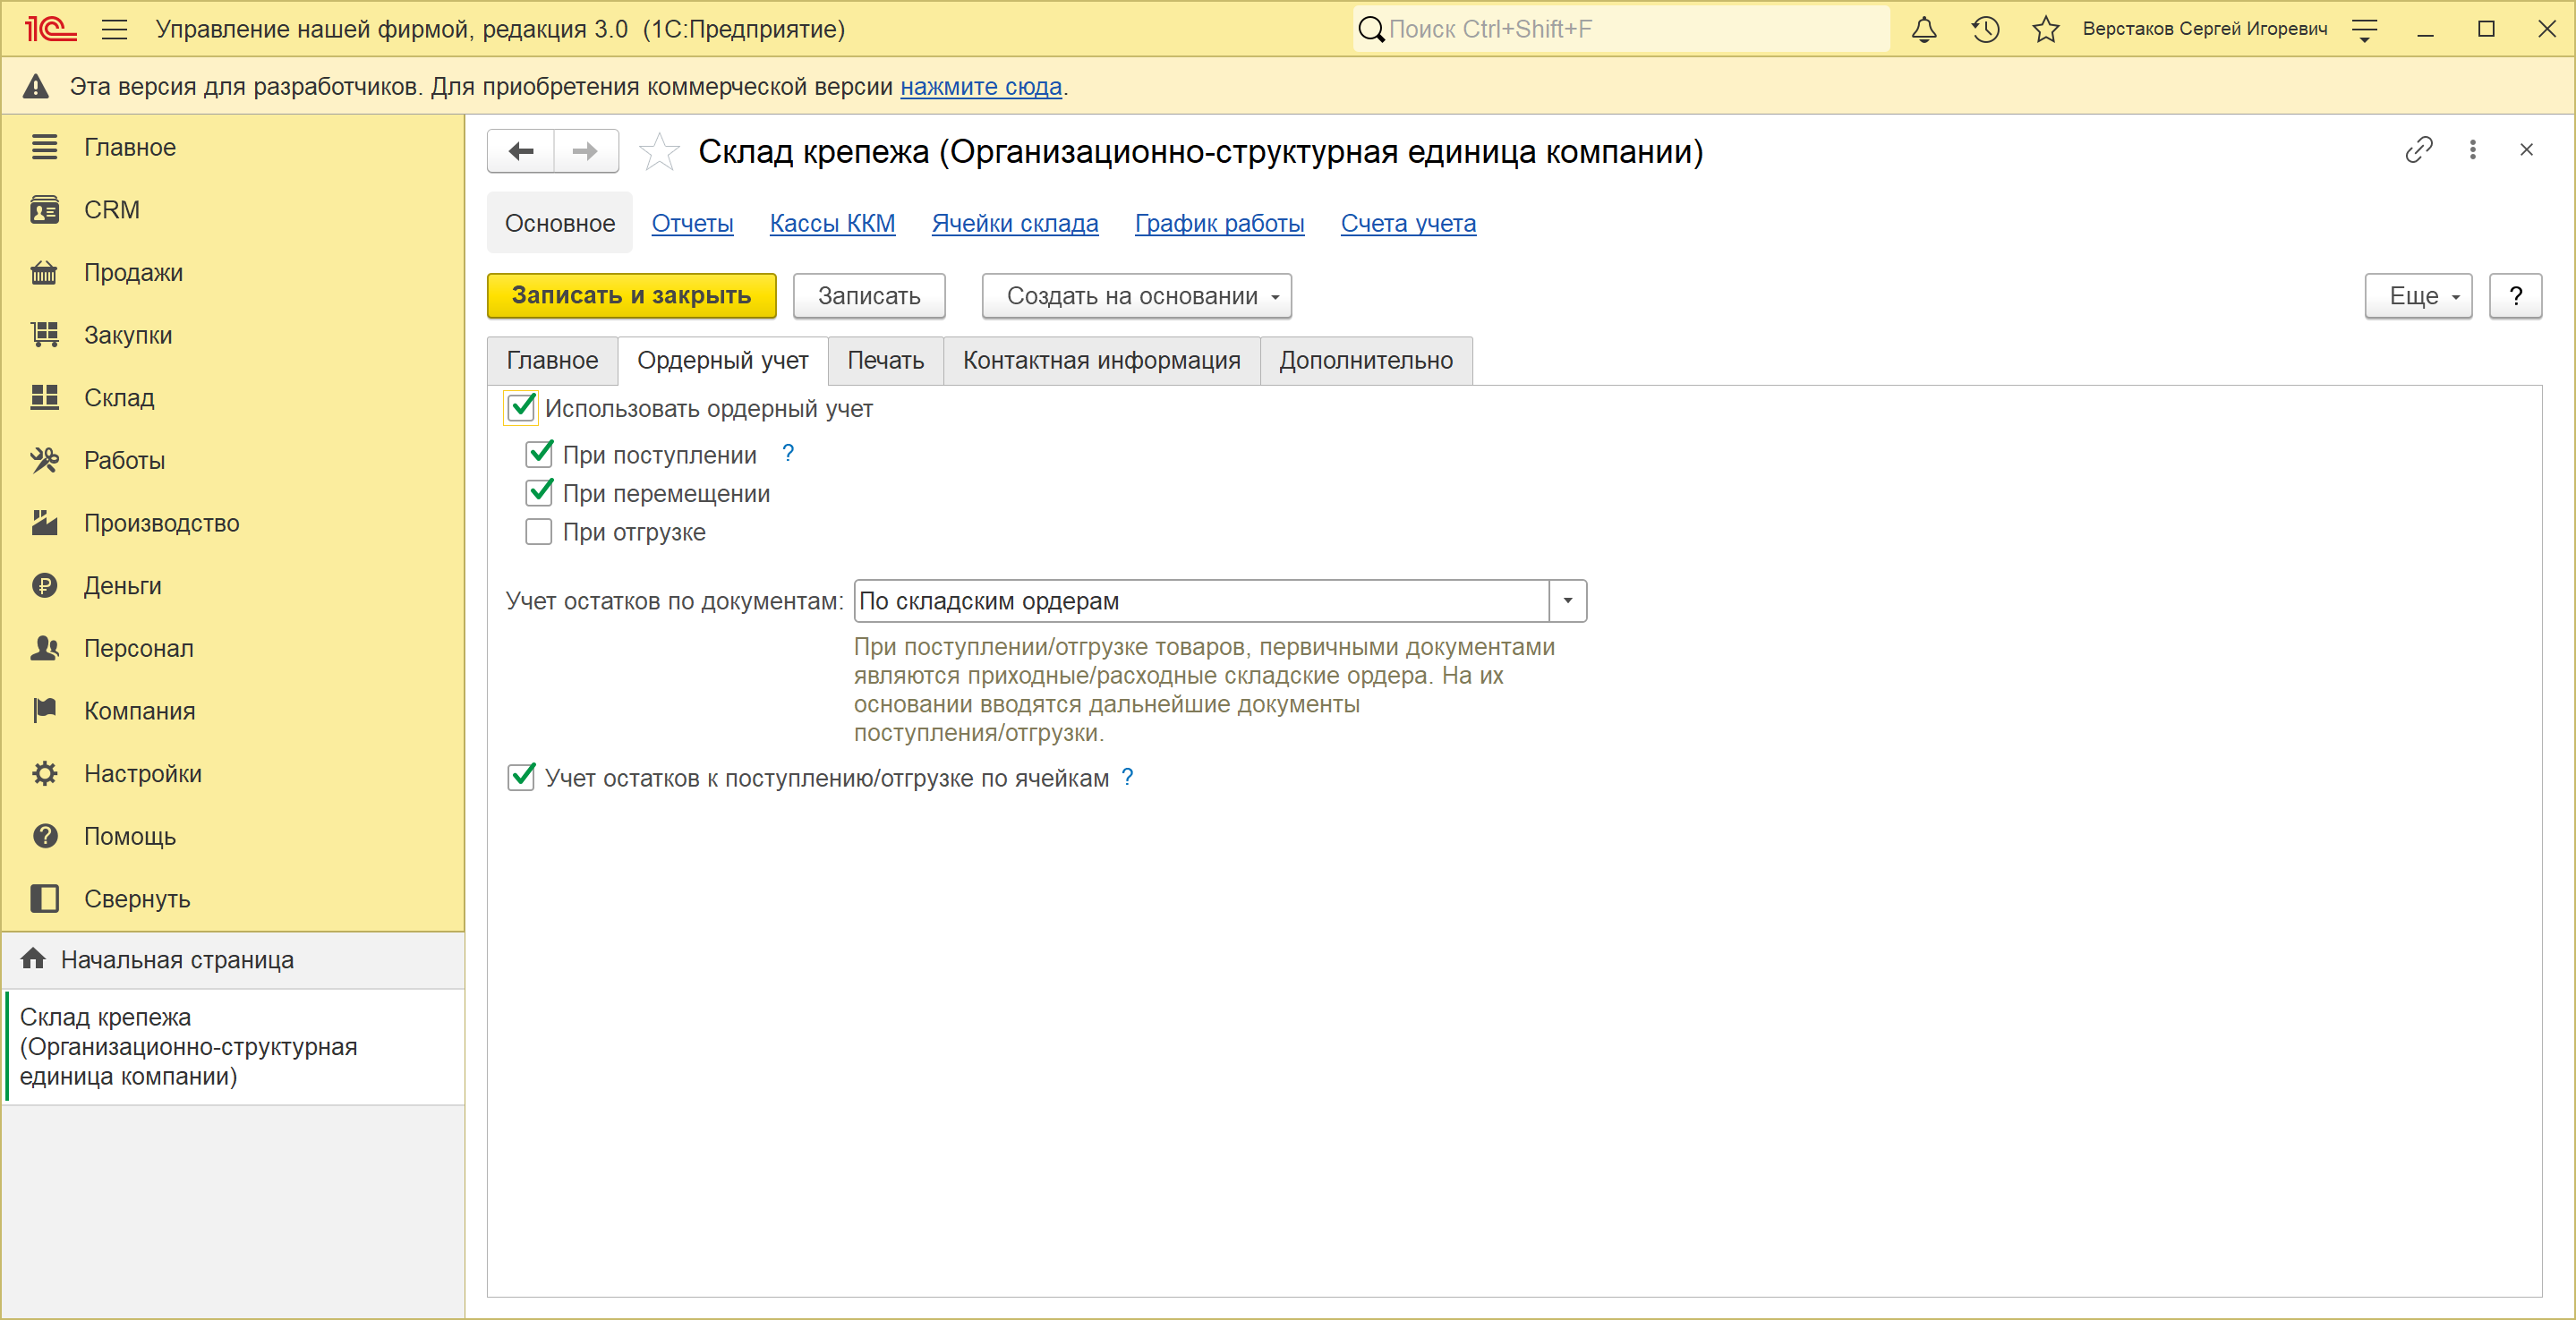Open the three-dot form menu
The width and height of the screenshot is (2576, 1320).
tap(2473, 150)
